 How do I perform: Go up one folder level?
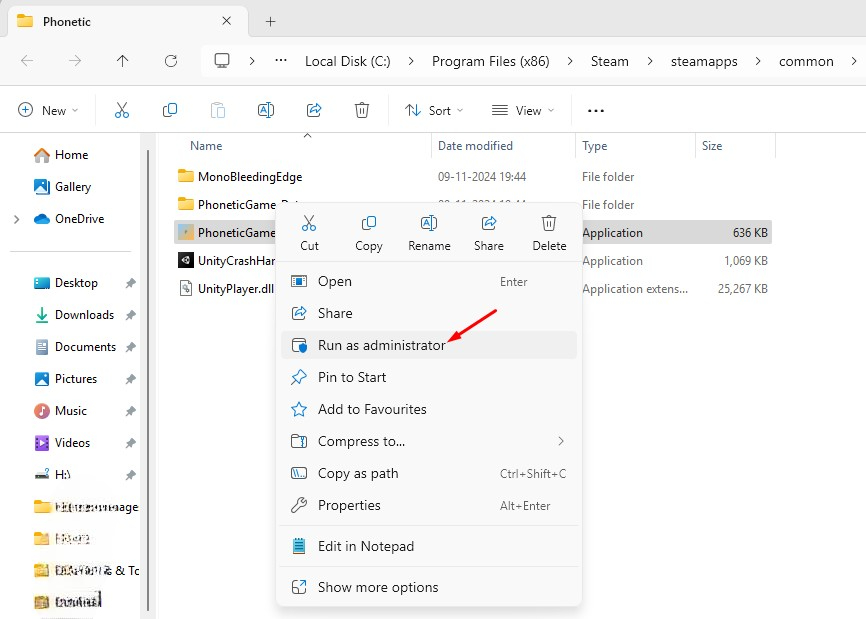[x=123, y=61]
